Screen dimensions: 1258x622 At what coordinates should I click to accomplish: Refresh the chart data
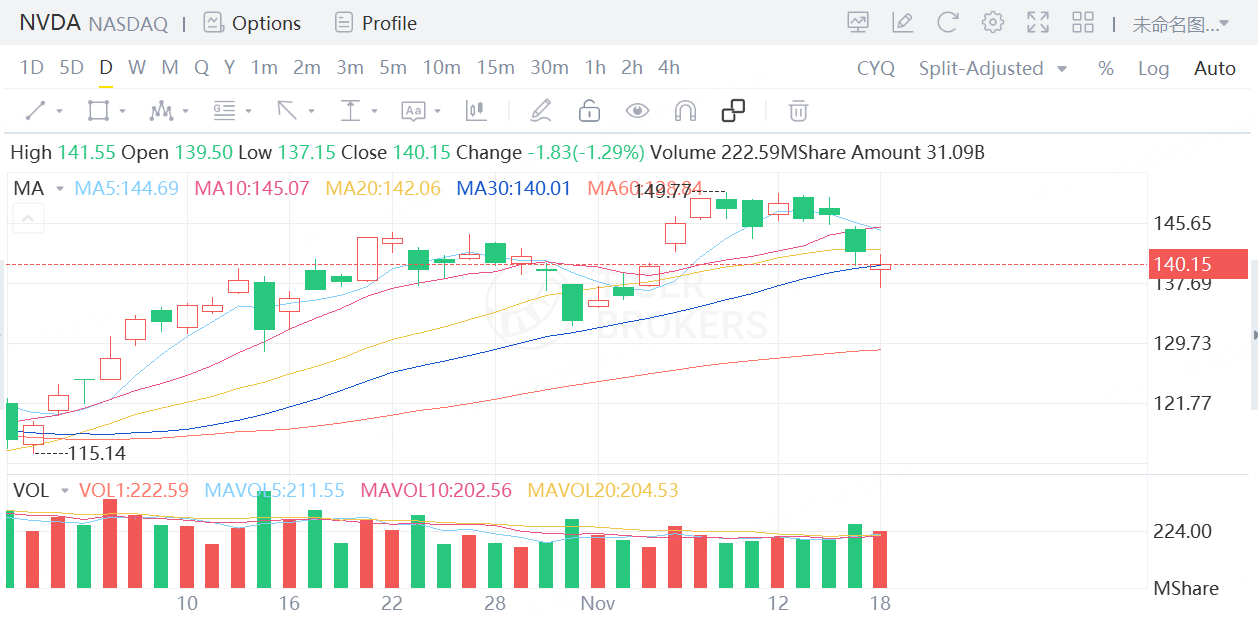click(947, 22)
